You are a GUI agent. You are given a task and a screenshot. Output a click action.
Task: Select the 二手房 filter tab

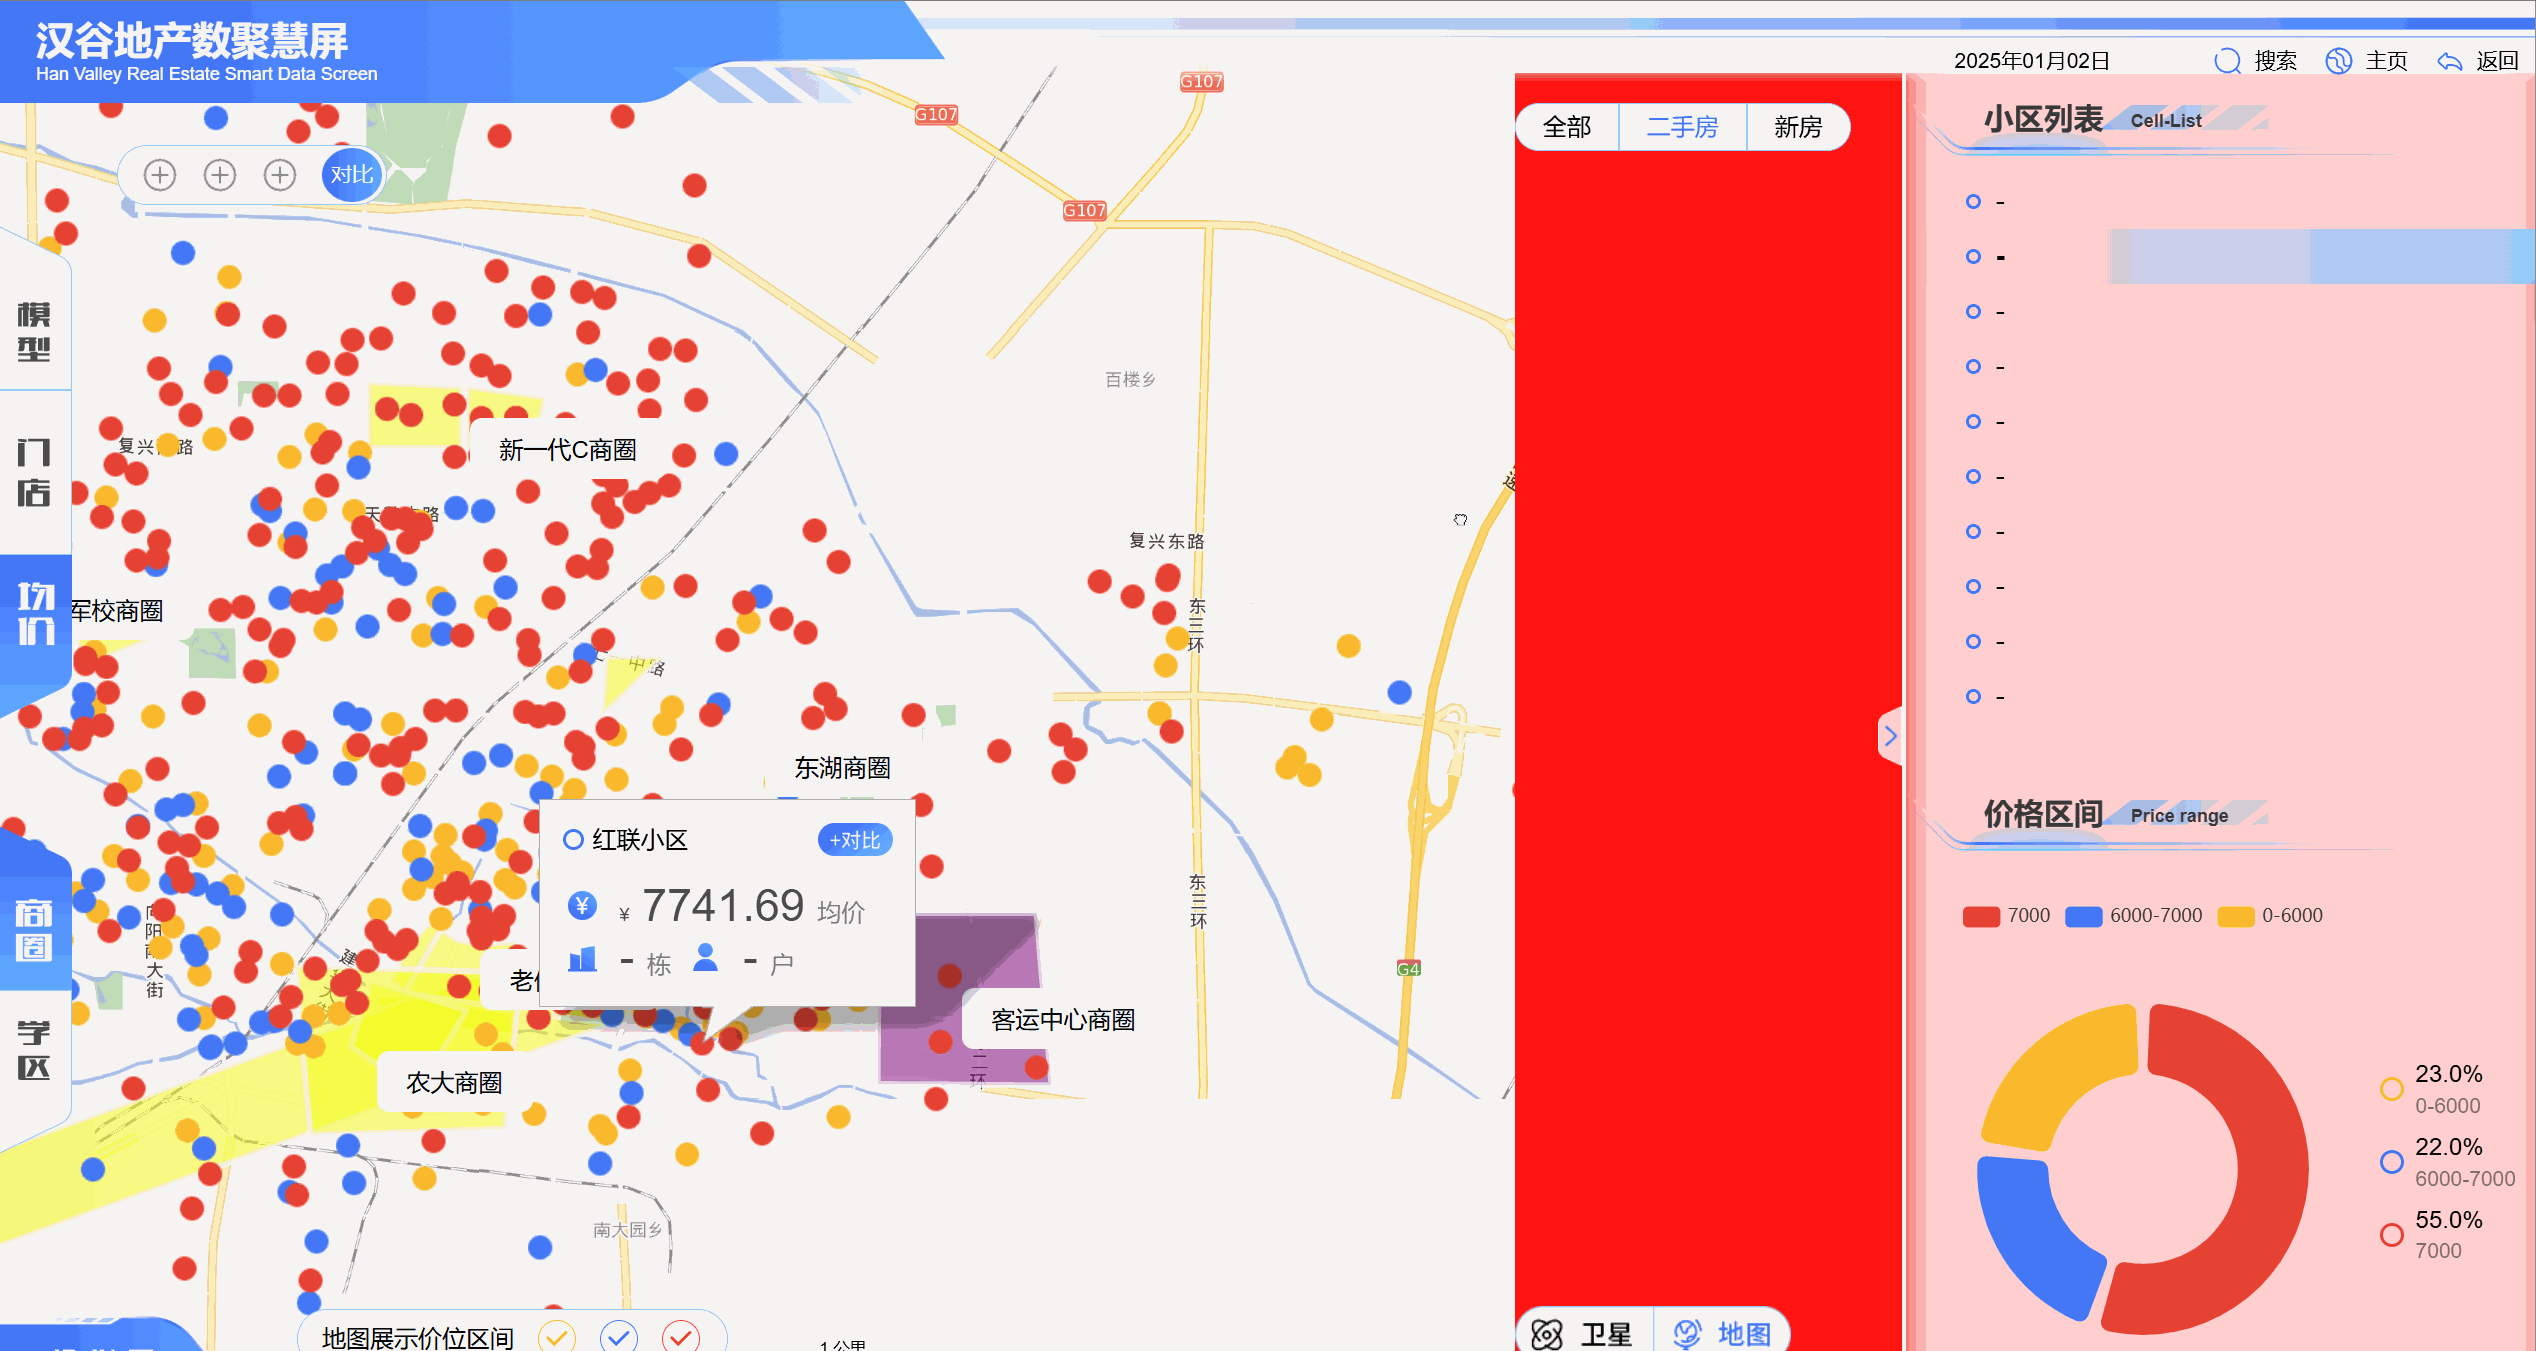tap(1682, 127)
